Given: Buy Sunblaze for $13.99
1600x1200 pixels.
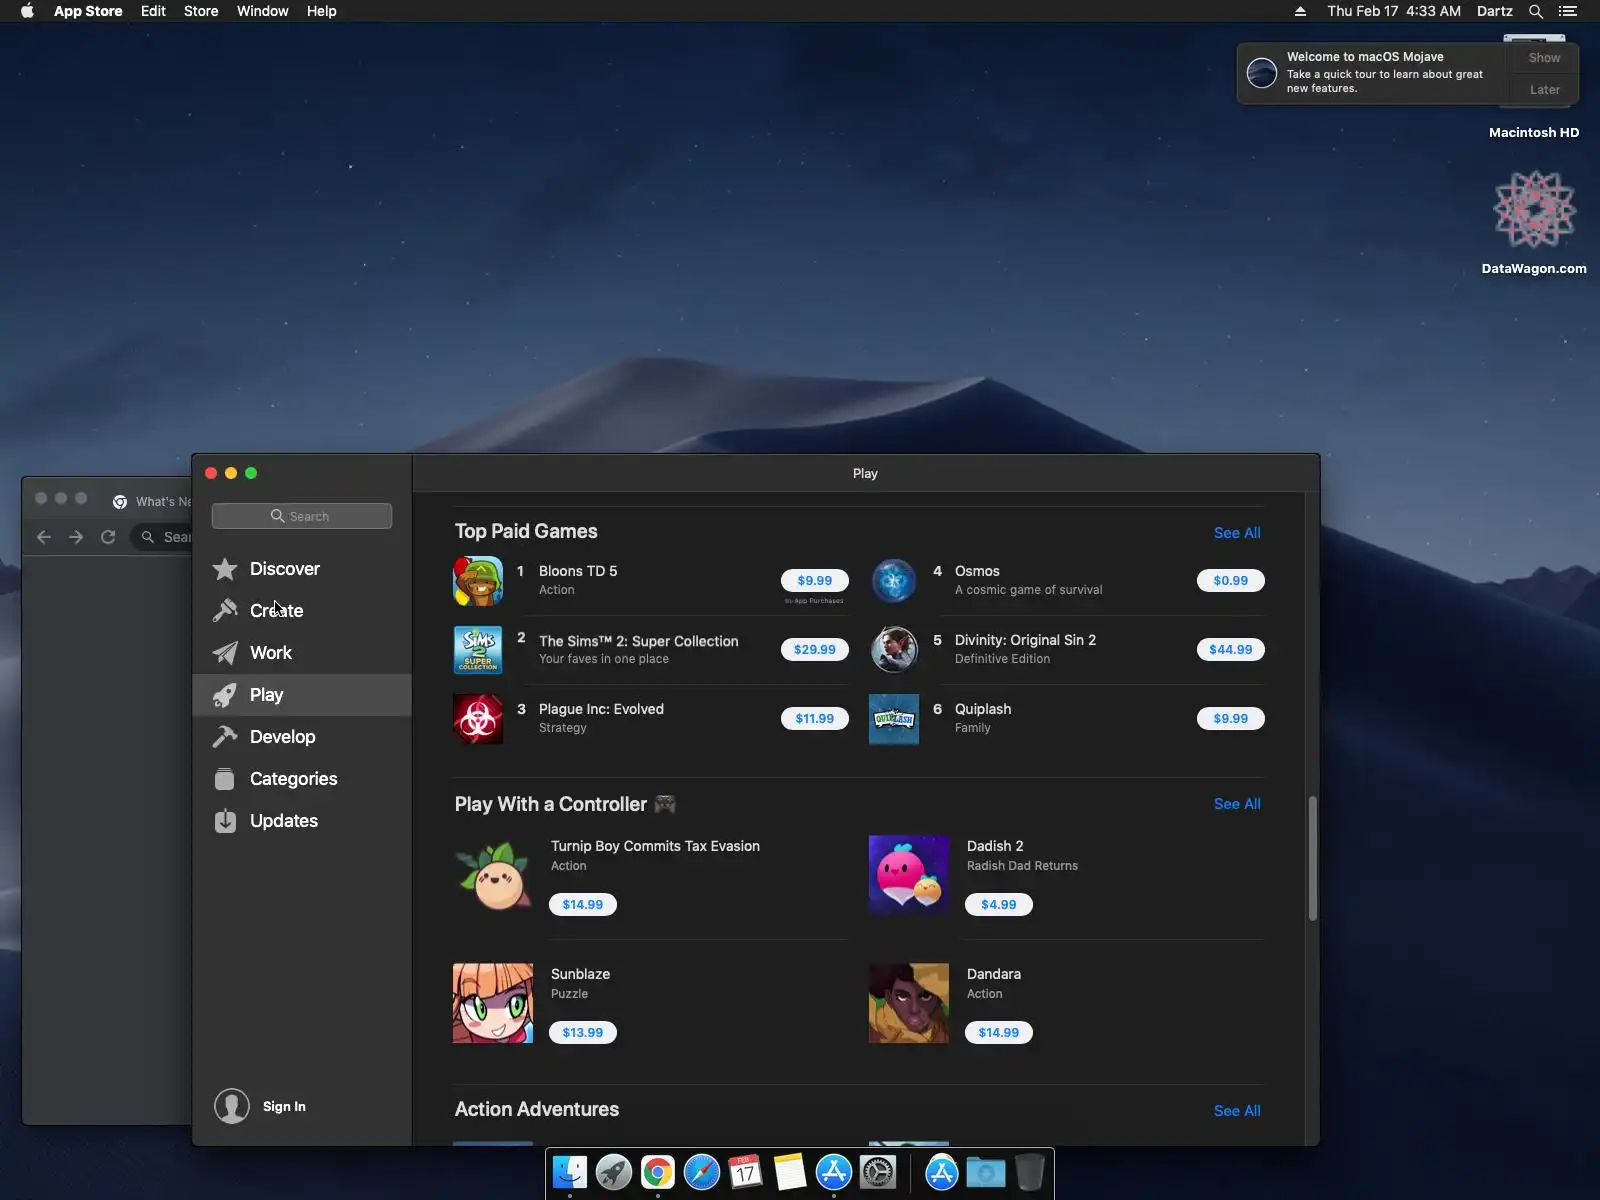Looking at the screenshot, I should (x=583, y=1033).
